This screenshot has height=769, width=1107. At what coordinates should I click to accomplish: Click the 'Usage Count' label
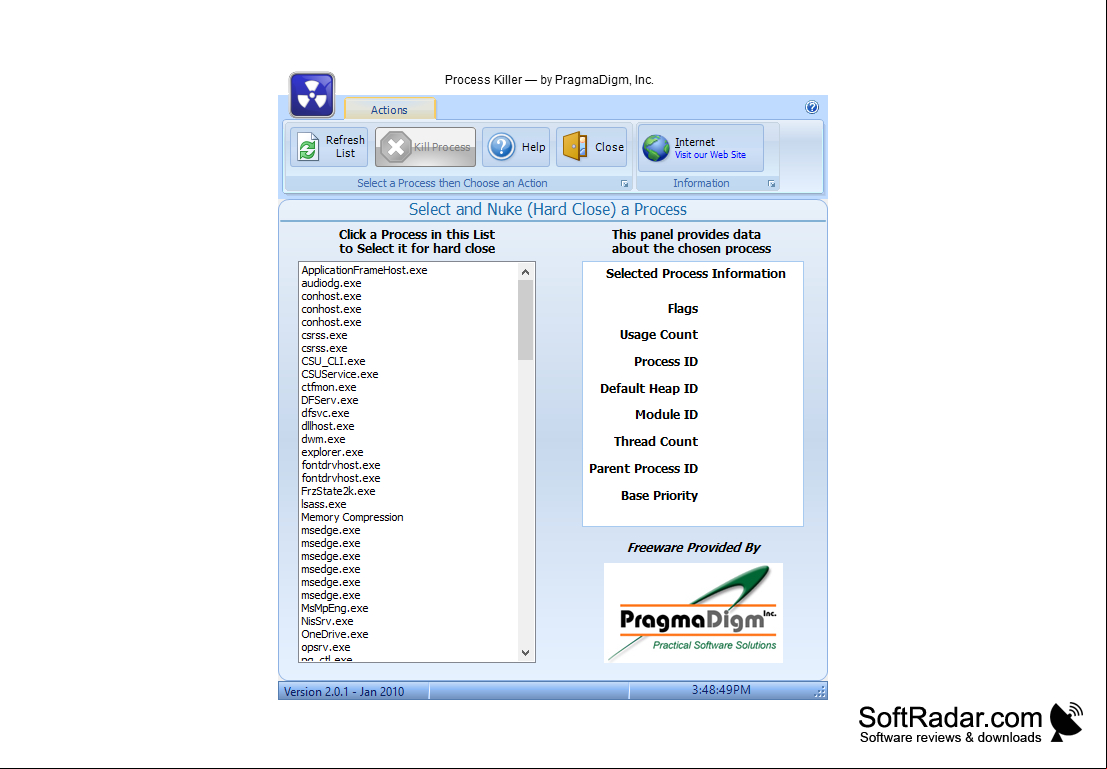click(659, 335)
